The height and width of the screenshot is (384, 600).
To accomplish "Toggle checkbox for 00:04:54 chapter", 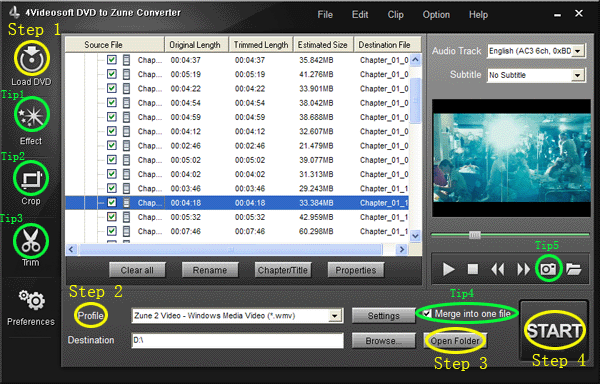I will [x=112, y=103].
